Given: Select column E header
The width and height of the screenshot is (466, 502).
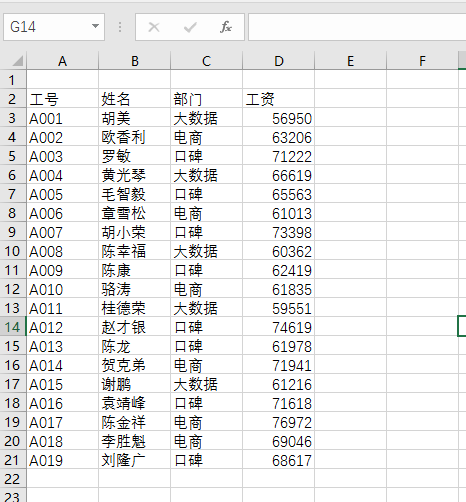Looking at the screenshot, I should [351, 61].
